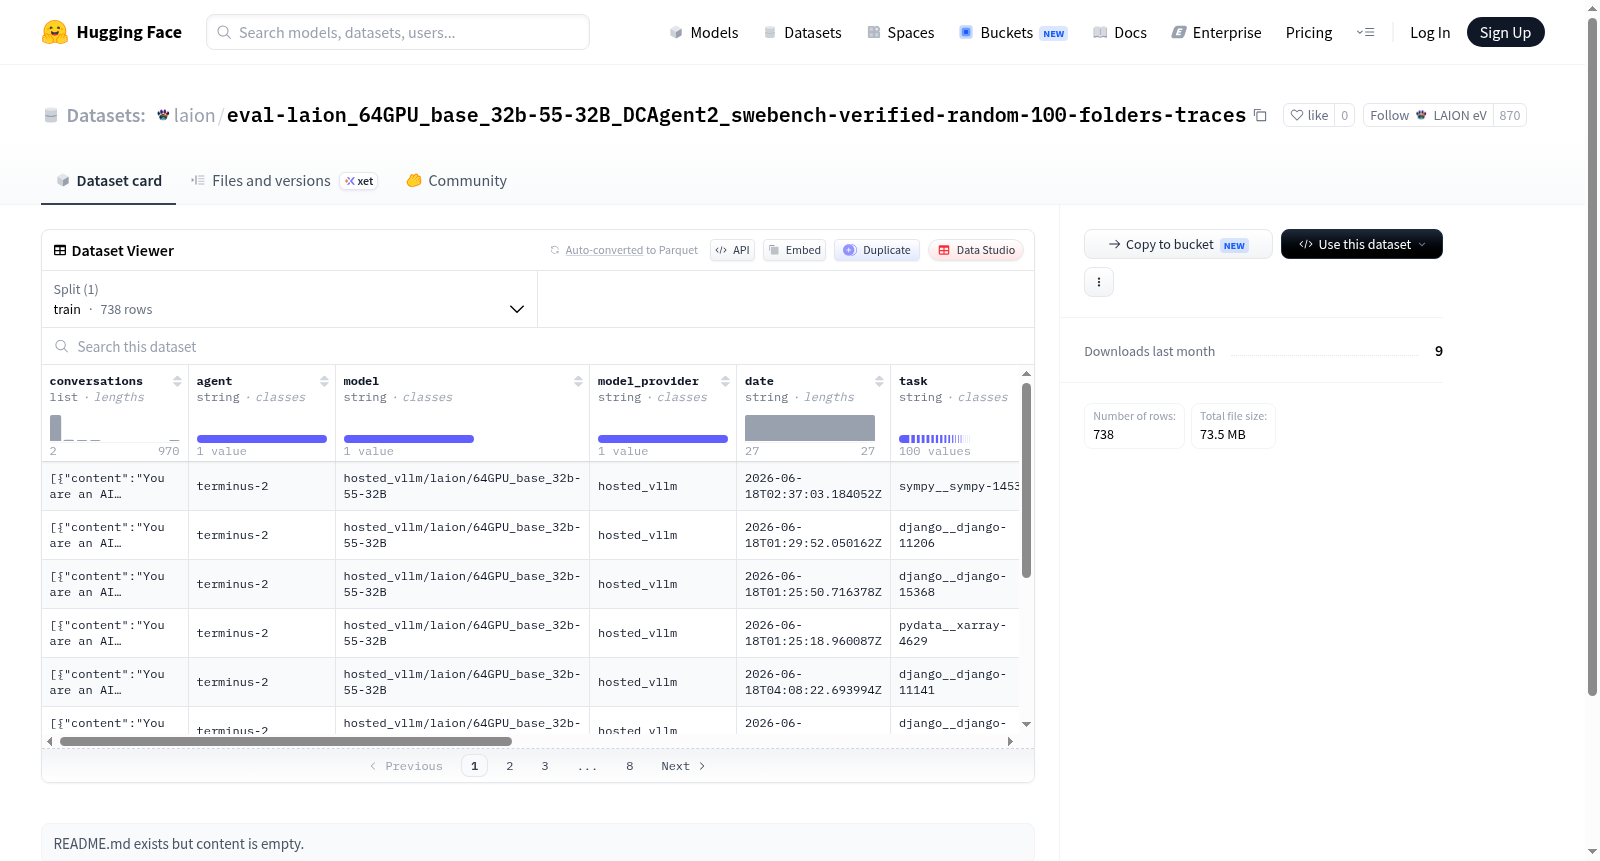1600x861 pixels.
Task: Go to Spaces in the navigation
Action: [x=900, y=33]
